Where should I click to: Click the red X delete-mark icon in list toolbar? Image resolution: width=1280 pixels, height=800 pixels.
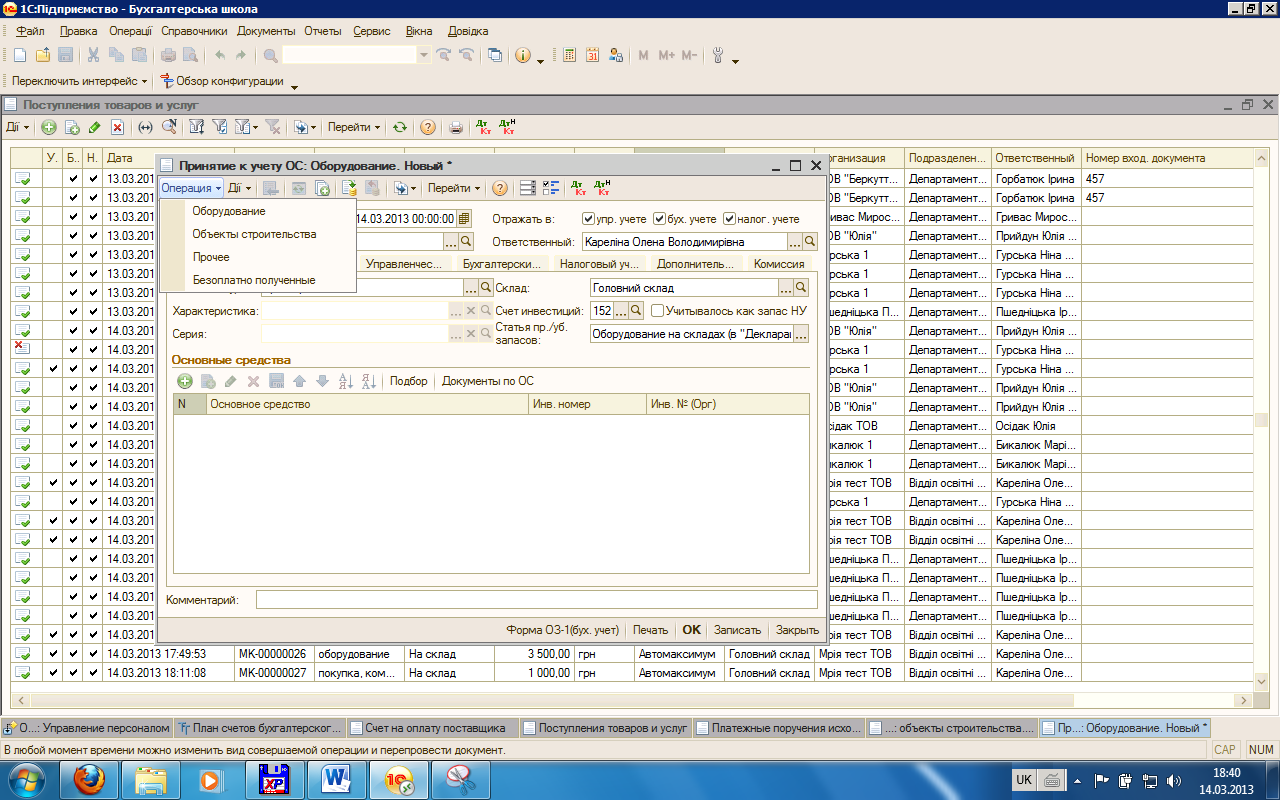click(x=117, y=127)
